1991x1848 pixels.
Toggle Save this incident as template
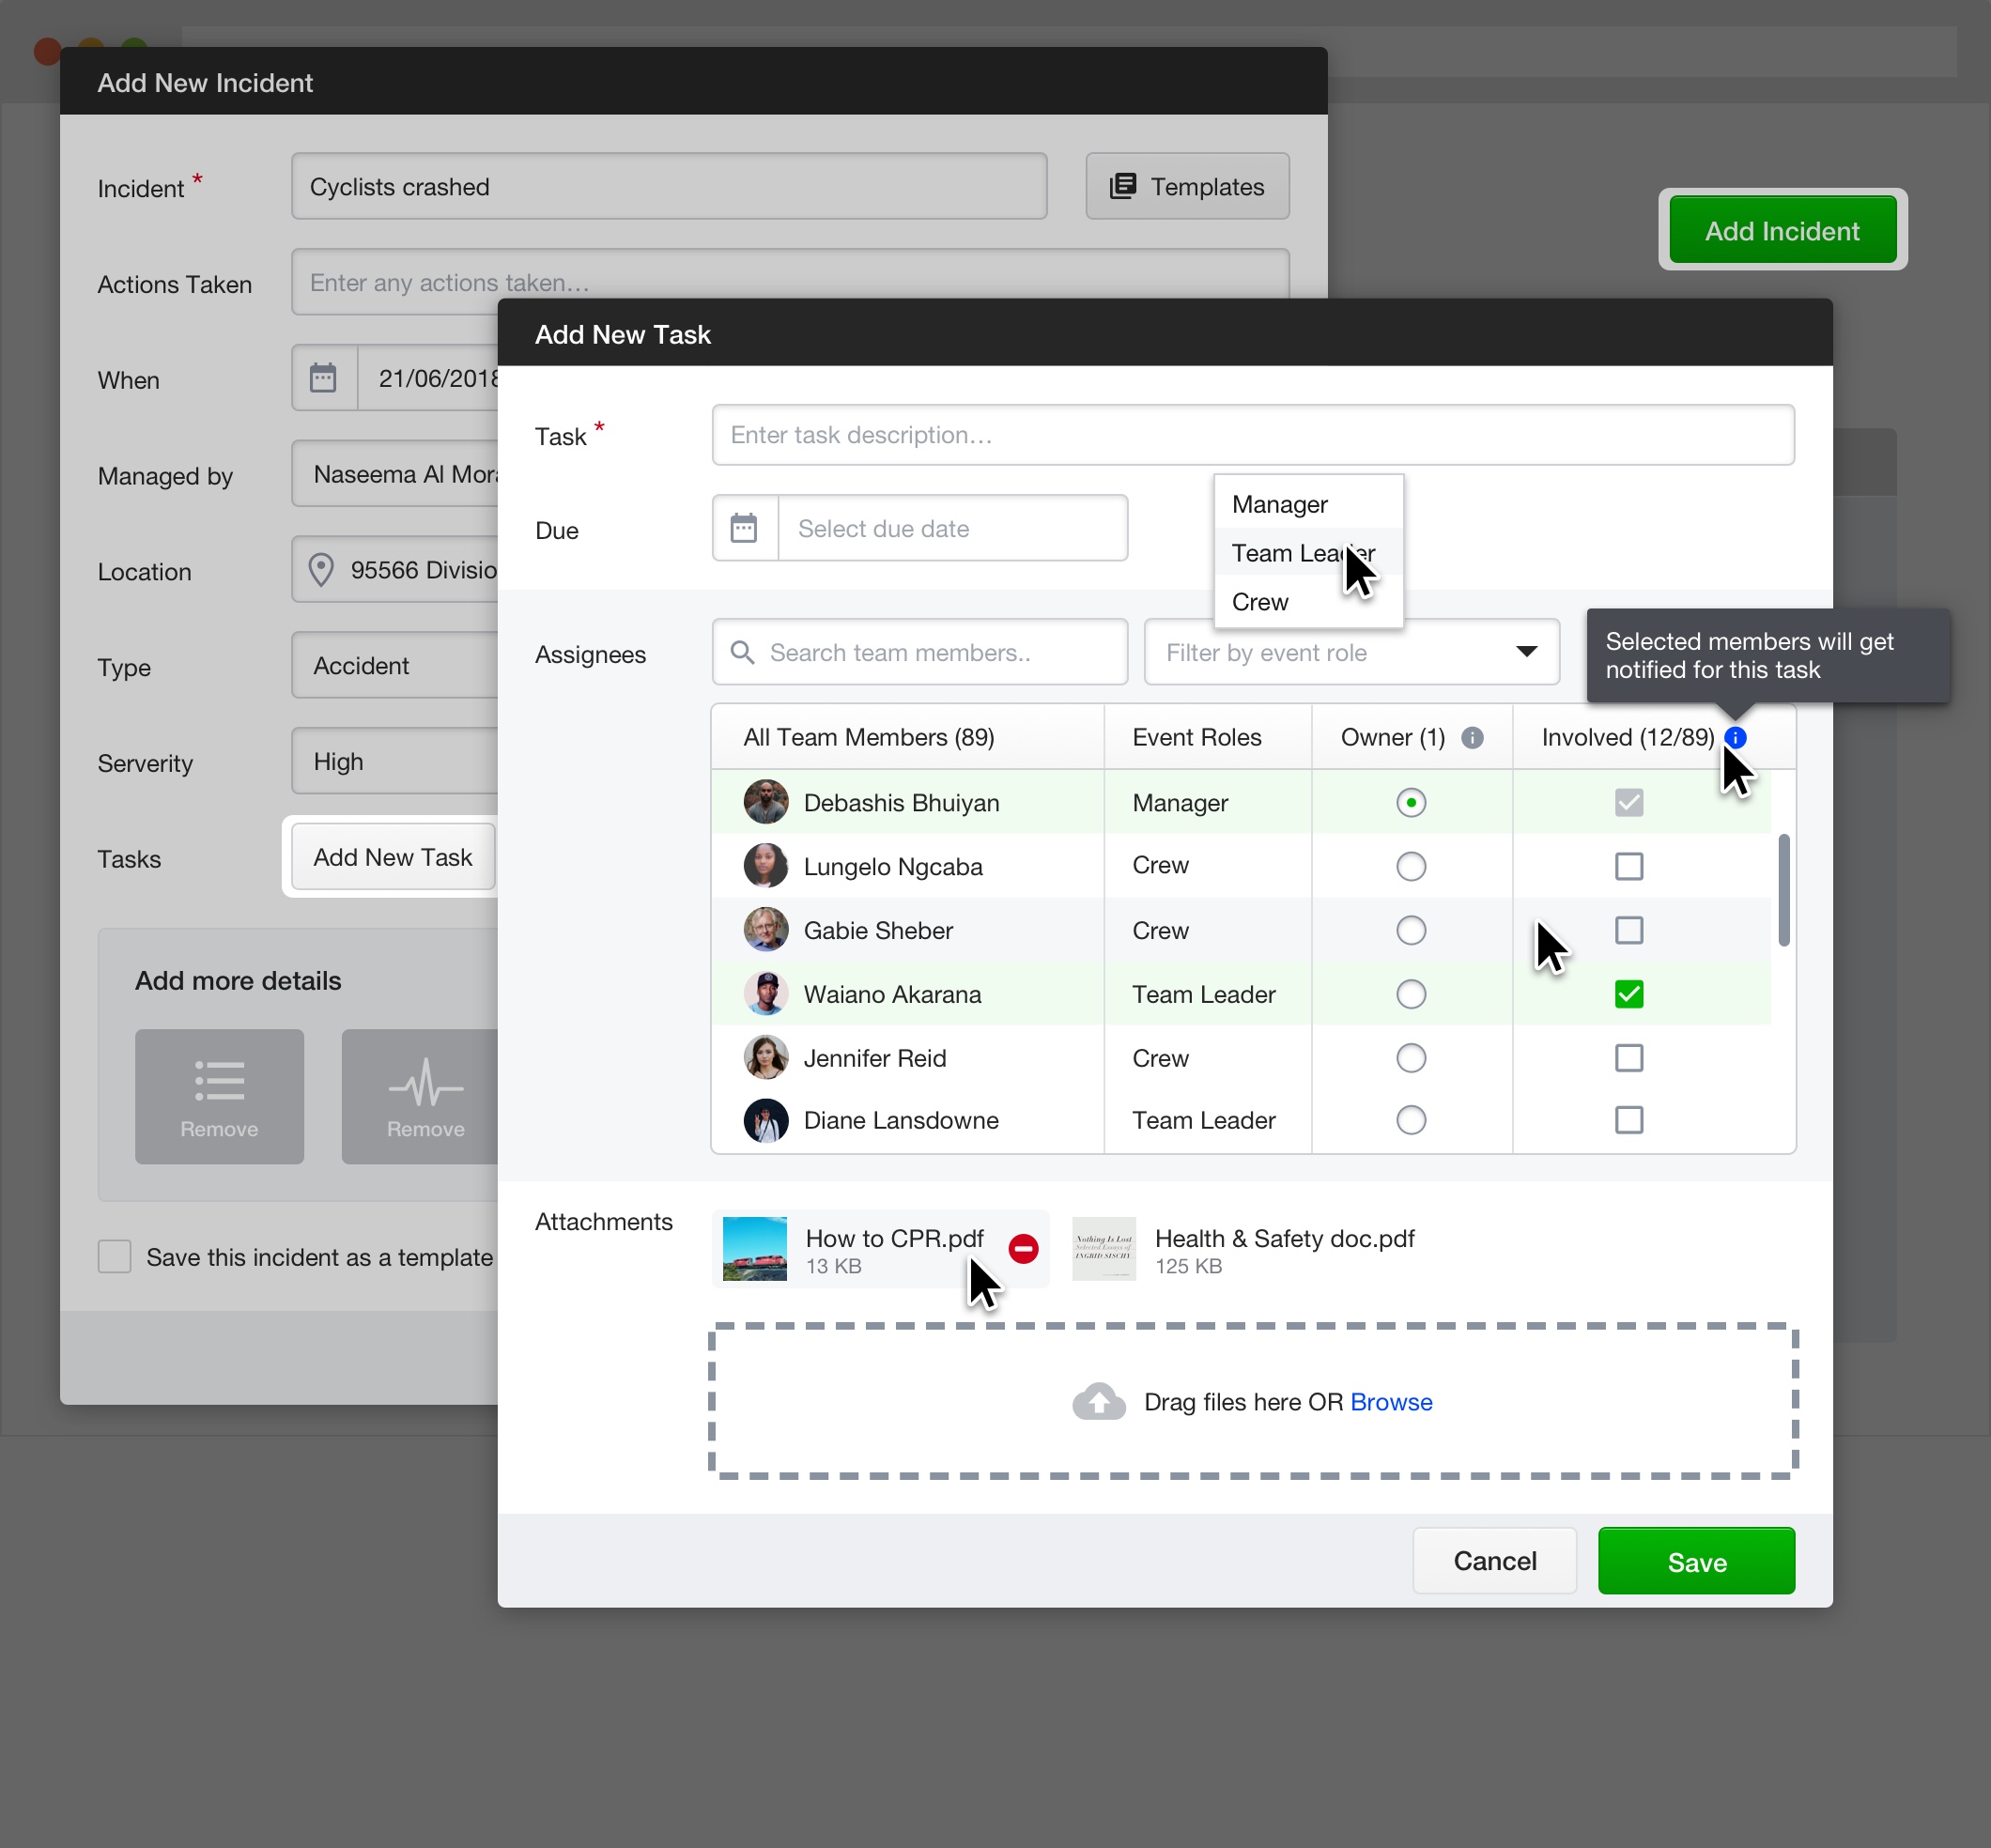[113, 1254]
